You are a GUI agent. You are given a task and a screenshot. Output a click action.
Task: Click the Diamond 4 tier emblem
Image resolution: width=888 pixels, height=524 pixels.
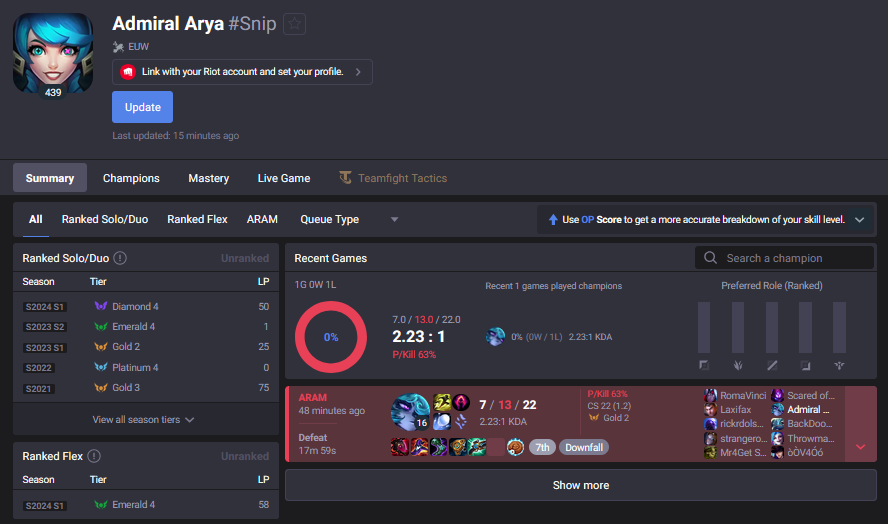(101, 306)
